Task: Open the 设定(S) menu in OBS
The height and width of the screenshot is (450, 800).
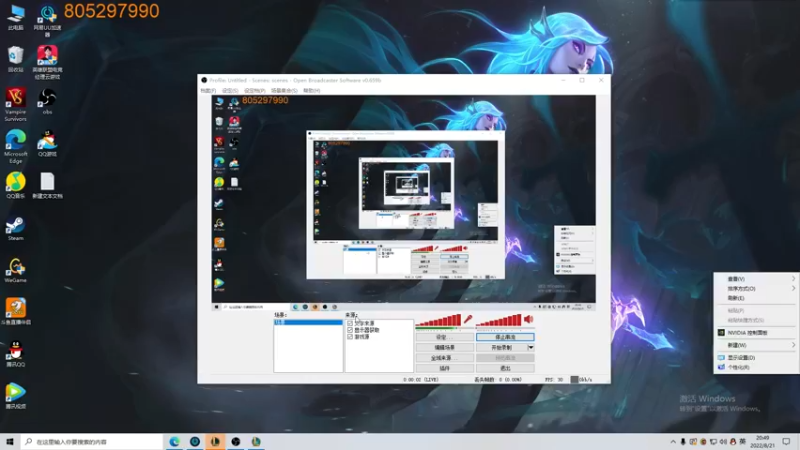Action: (x=230, y=90)
